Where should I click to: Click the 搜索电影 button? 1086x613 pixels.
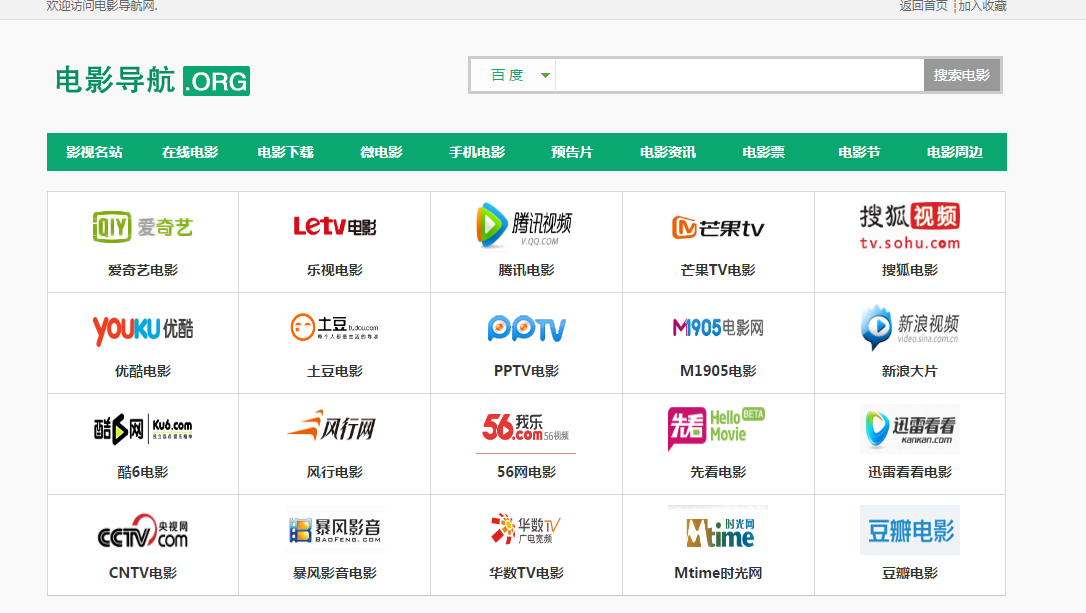[962, 75]
